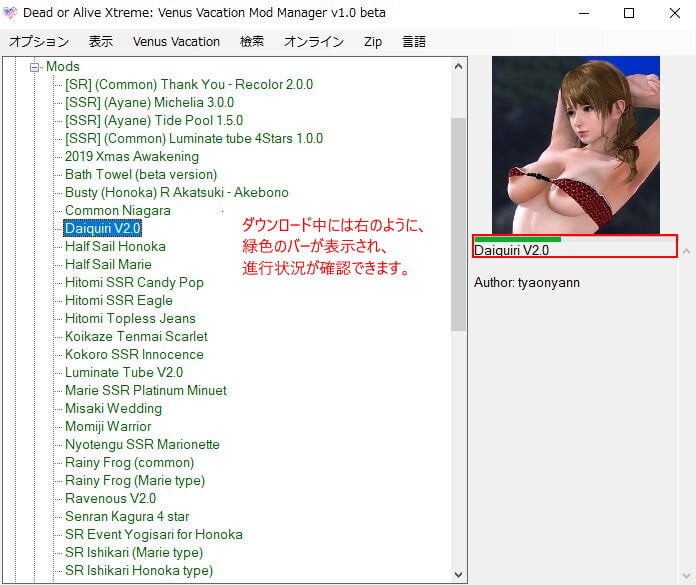Select [SSR] (Ayane) Michelia 3.0.0
Image resolution: width=696 pixels, height=585 pixels.
(x=150, y=103)
